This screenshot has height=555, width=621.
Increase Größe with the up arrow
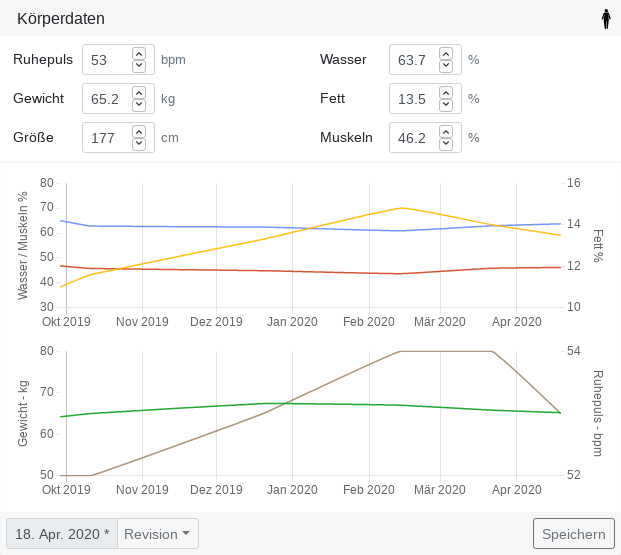pos(139,131)
